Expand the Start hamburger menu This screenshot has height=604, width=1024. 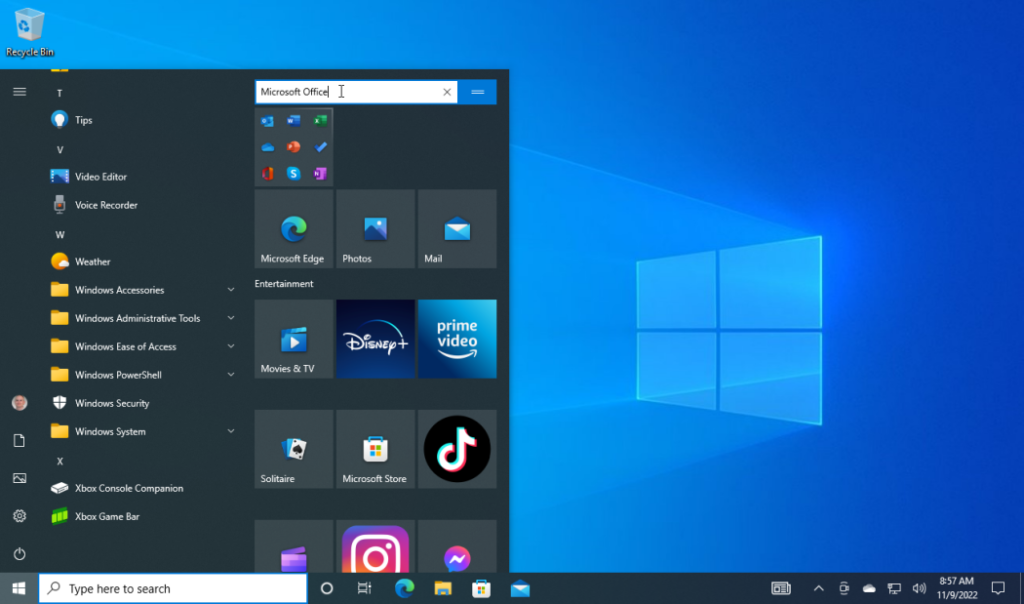(x=19, y=92)
